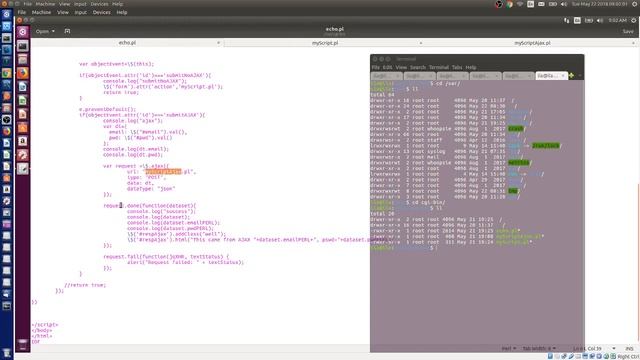
Task: Click guest network indicator icon
Action: point(567,20)
